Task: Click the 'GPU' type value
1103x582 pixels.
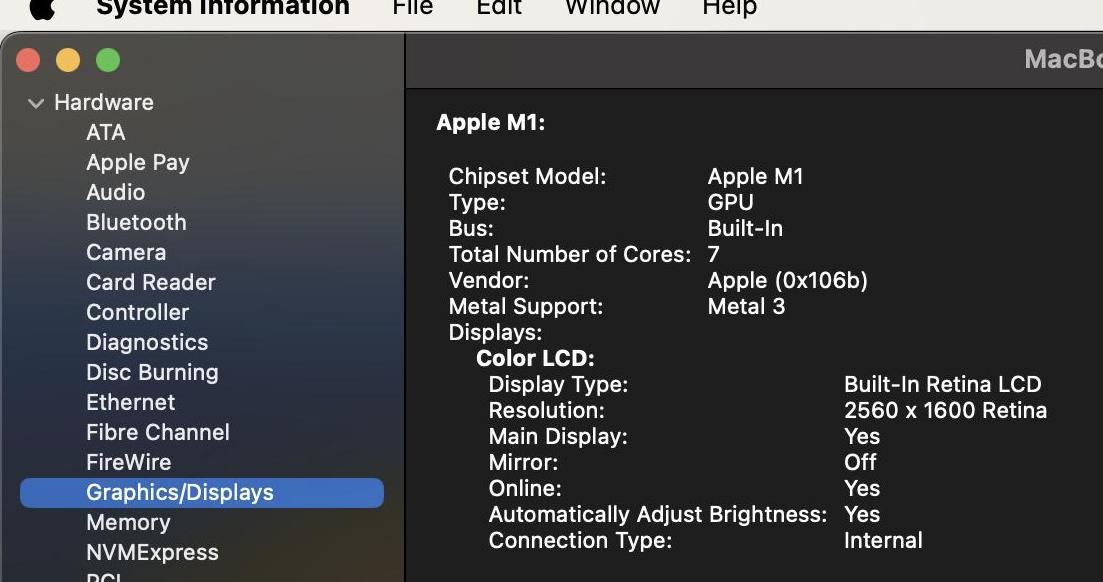Action: point(730,203)
